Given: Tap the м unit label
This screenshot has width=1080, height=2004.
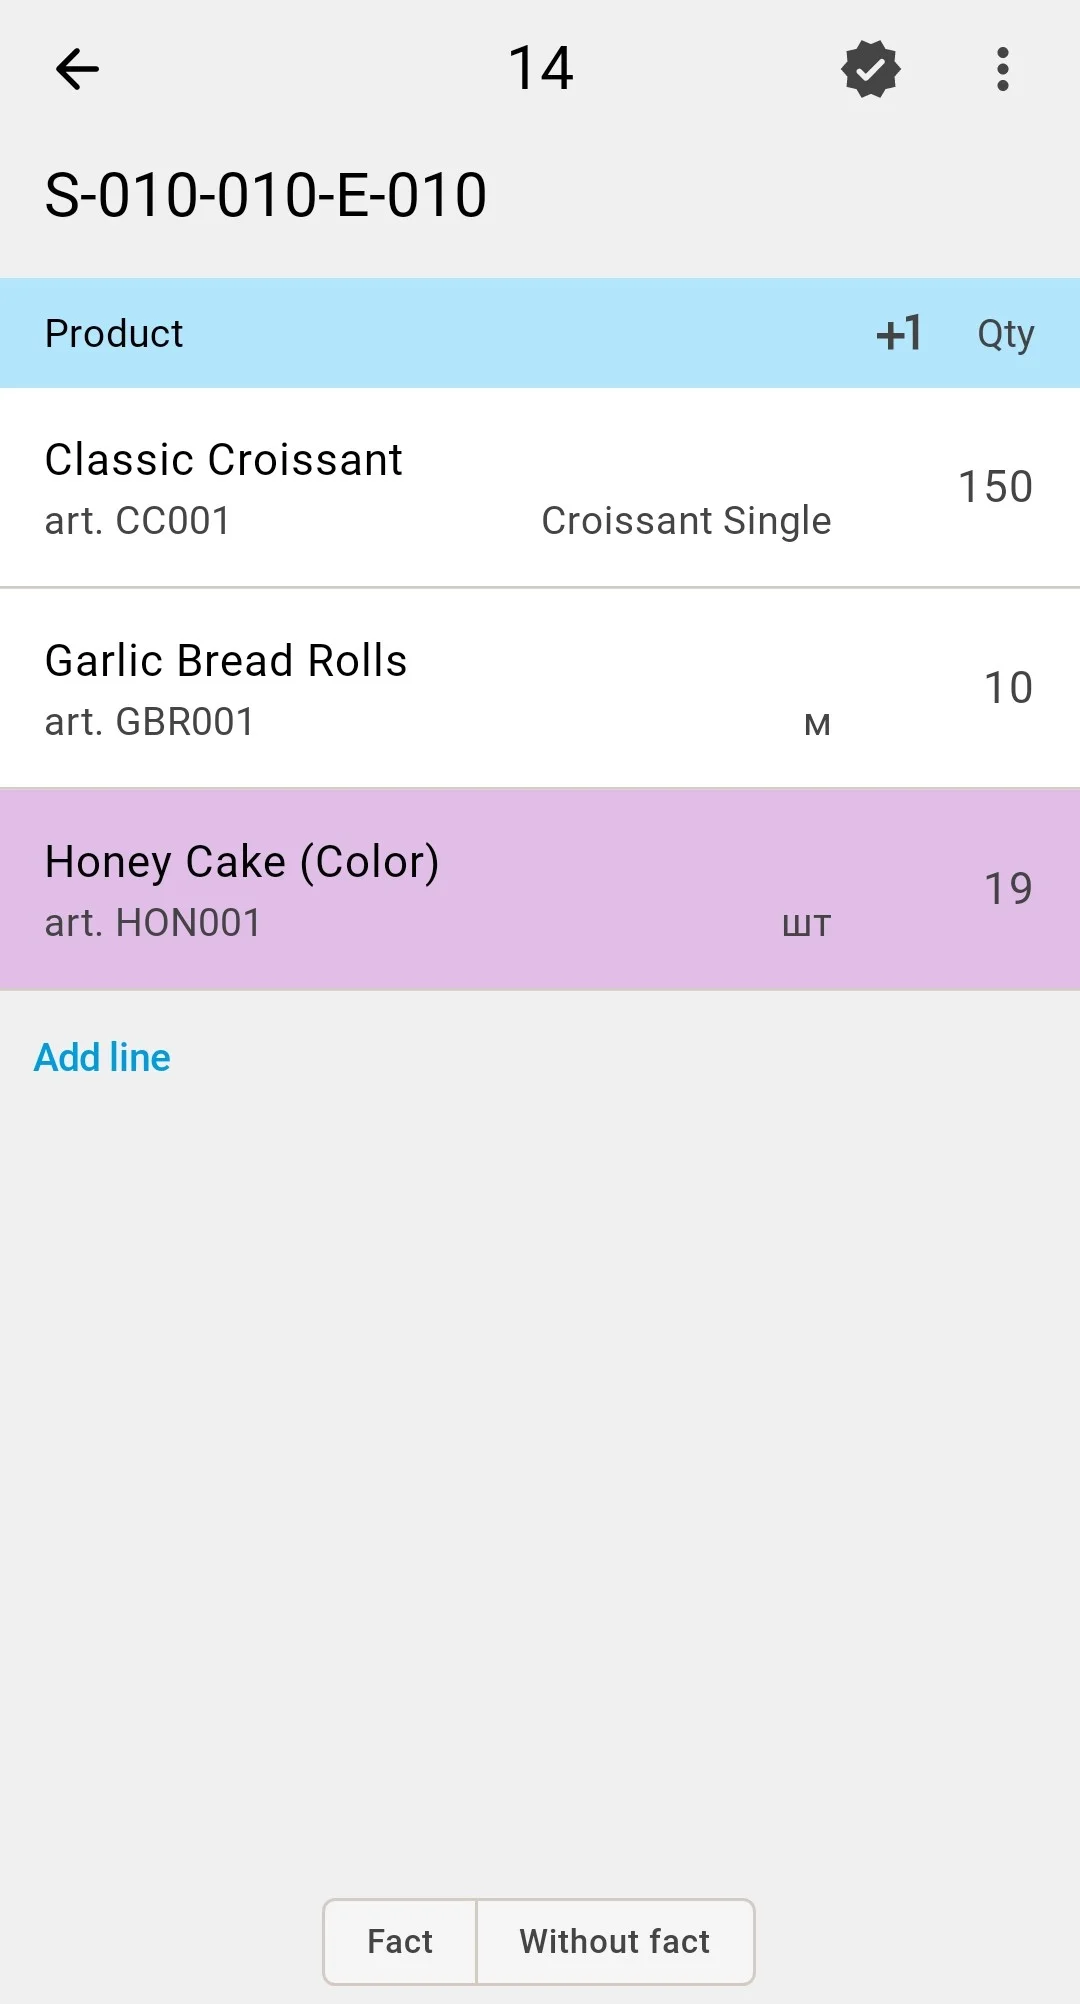Looking at the screenshot, I should point(817,723).
